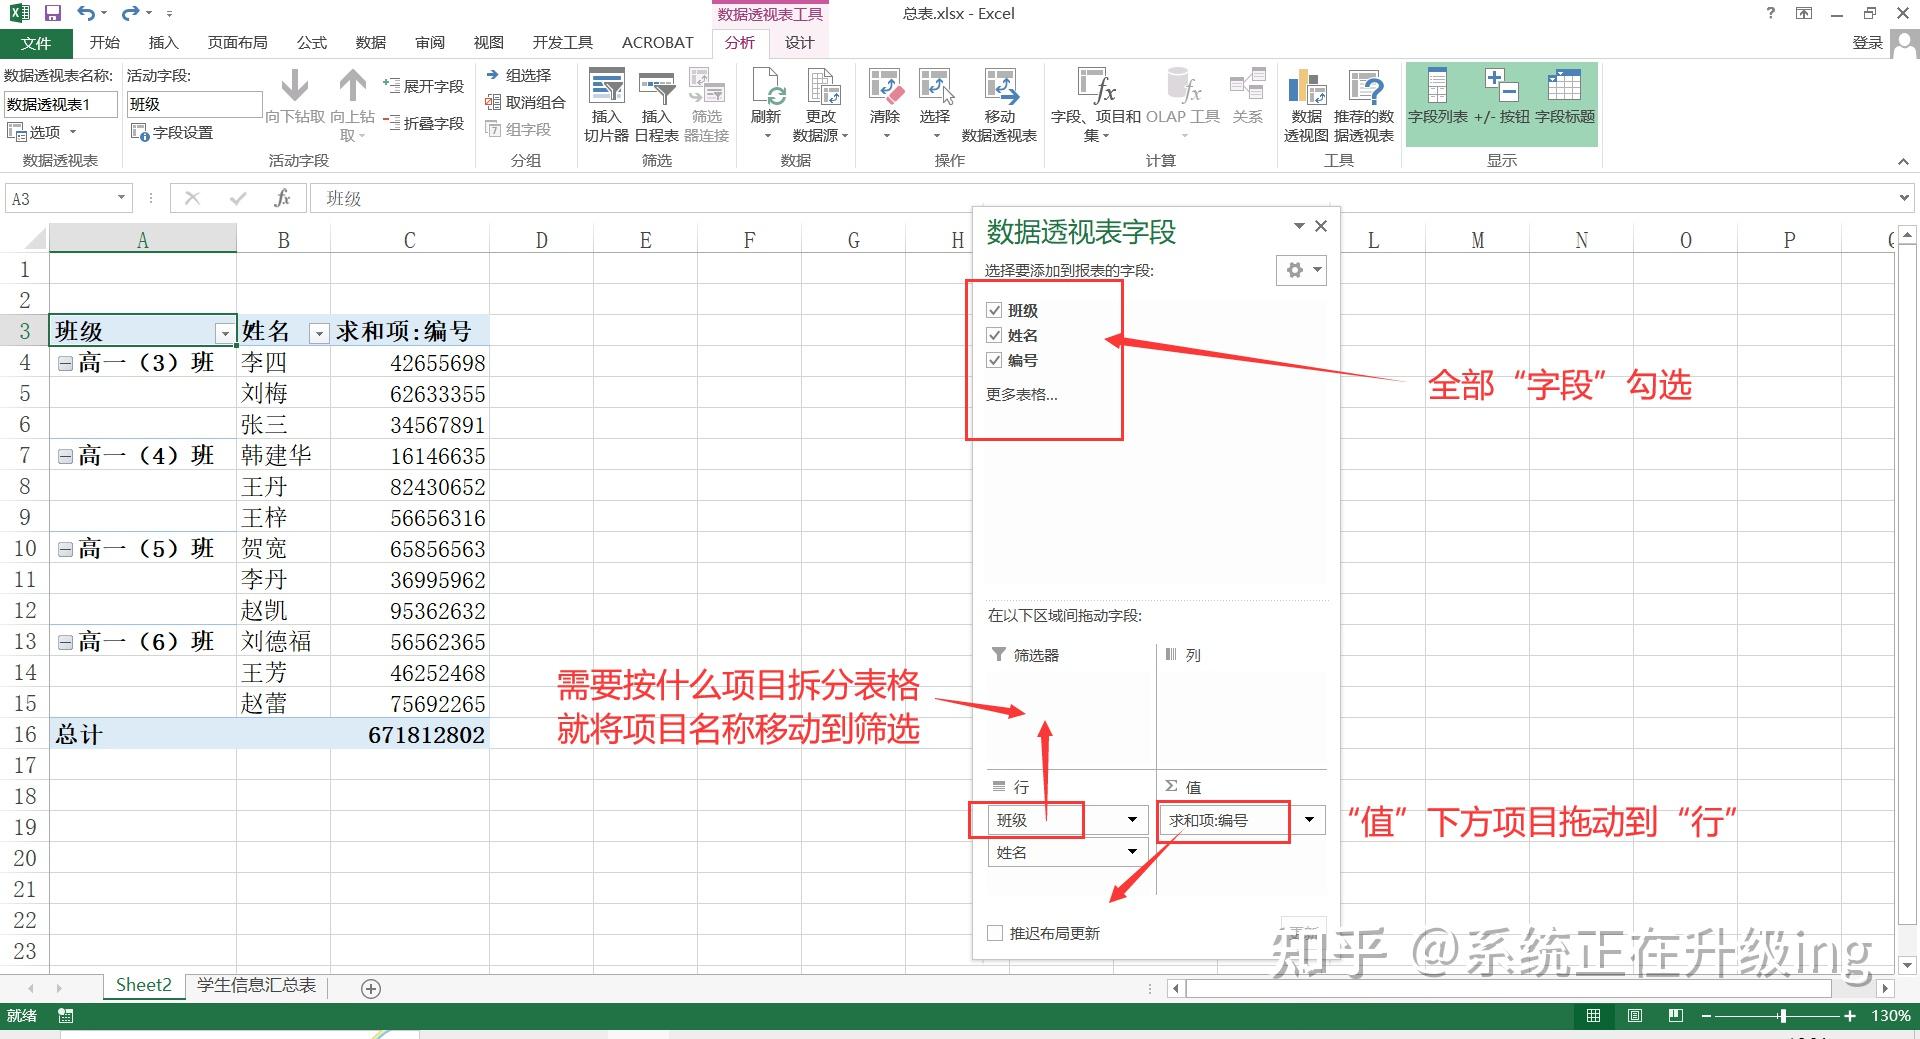
Task: Open the 姓名 filter dropdown
Action: [319, 331]
